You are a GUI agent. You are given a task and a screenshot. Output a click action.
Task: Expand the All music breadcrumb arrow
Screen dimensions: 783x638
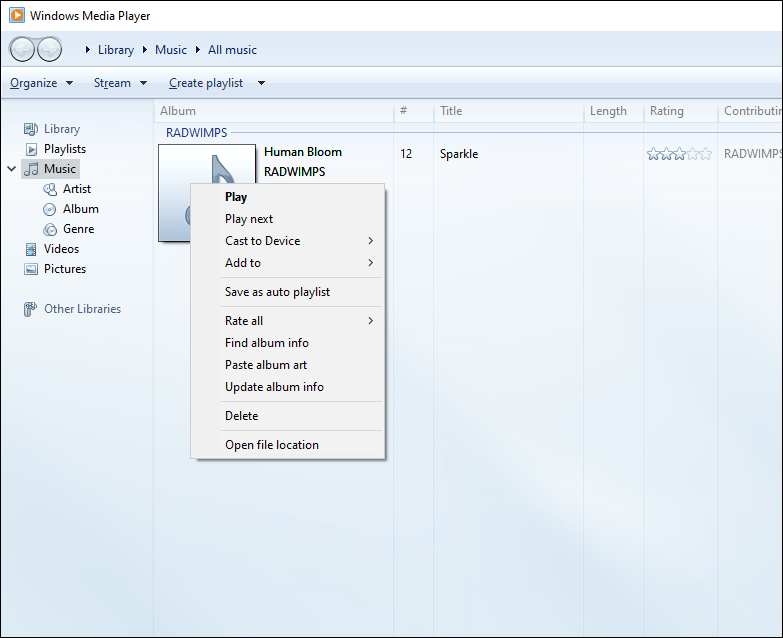[198, 49]
